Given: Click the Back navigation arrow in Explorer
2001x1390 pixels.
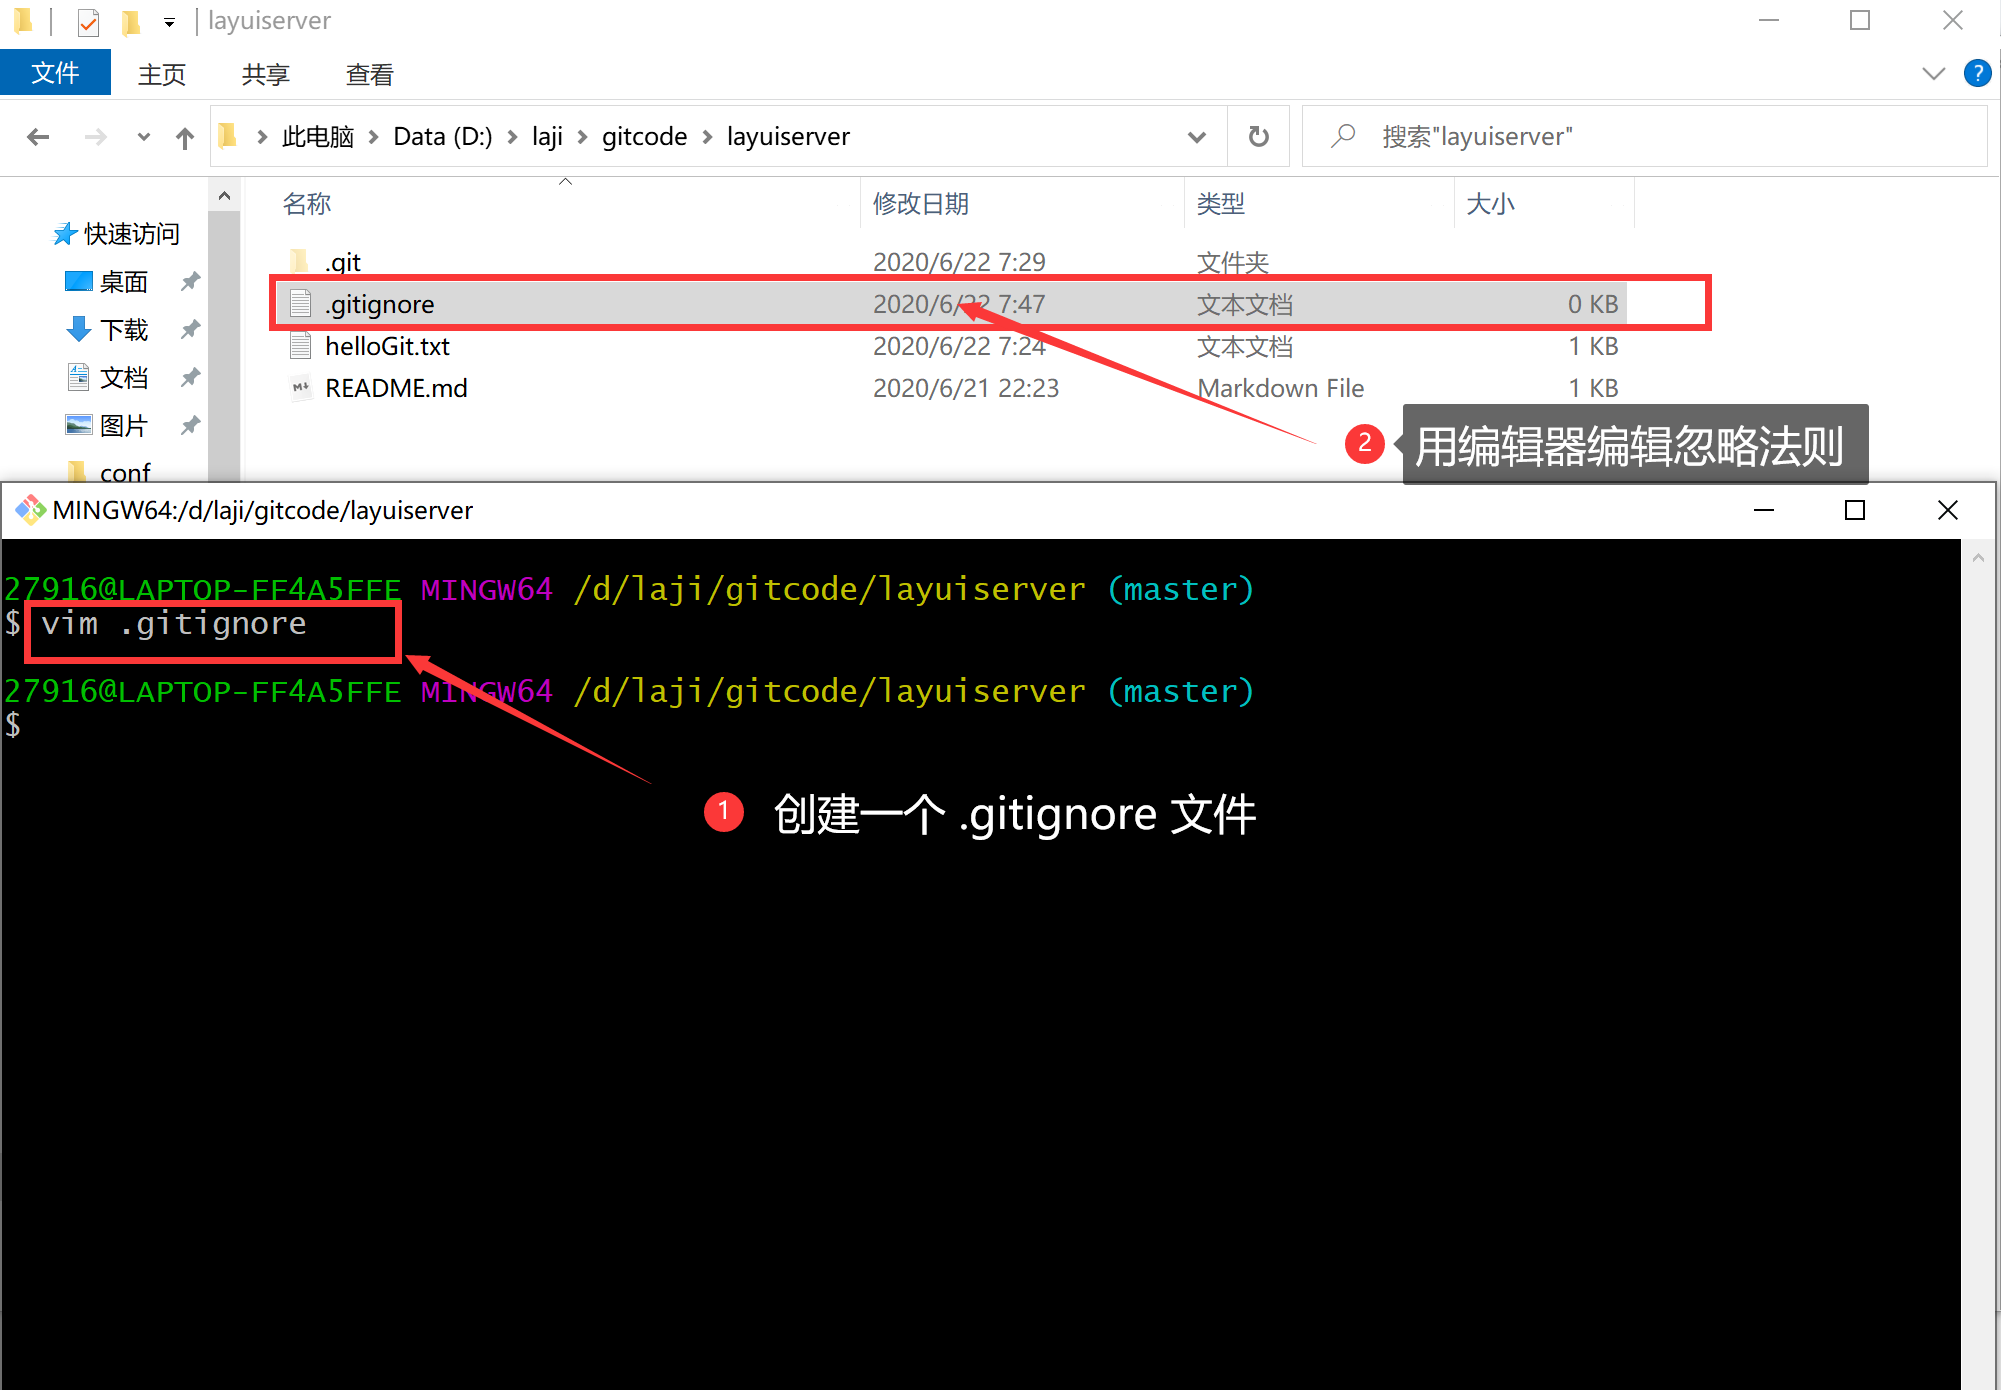Looking at the screenshot, I should (38, 137).
